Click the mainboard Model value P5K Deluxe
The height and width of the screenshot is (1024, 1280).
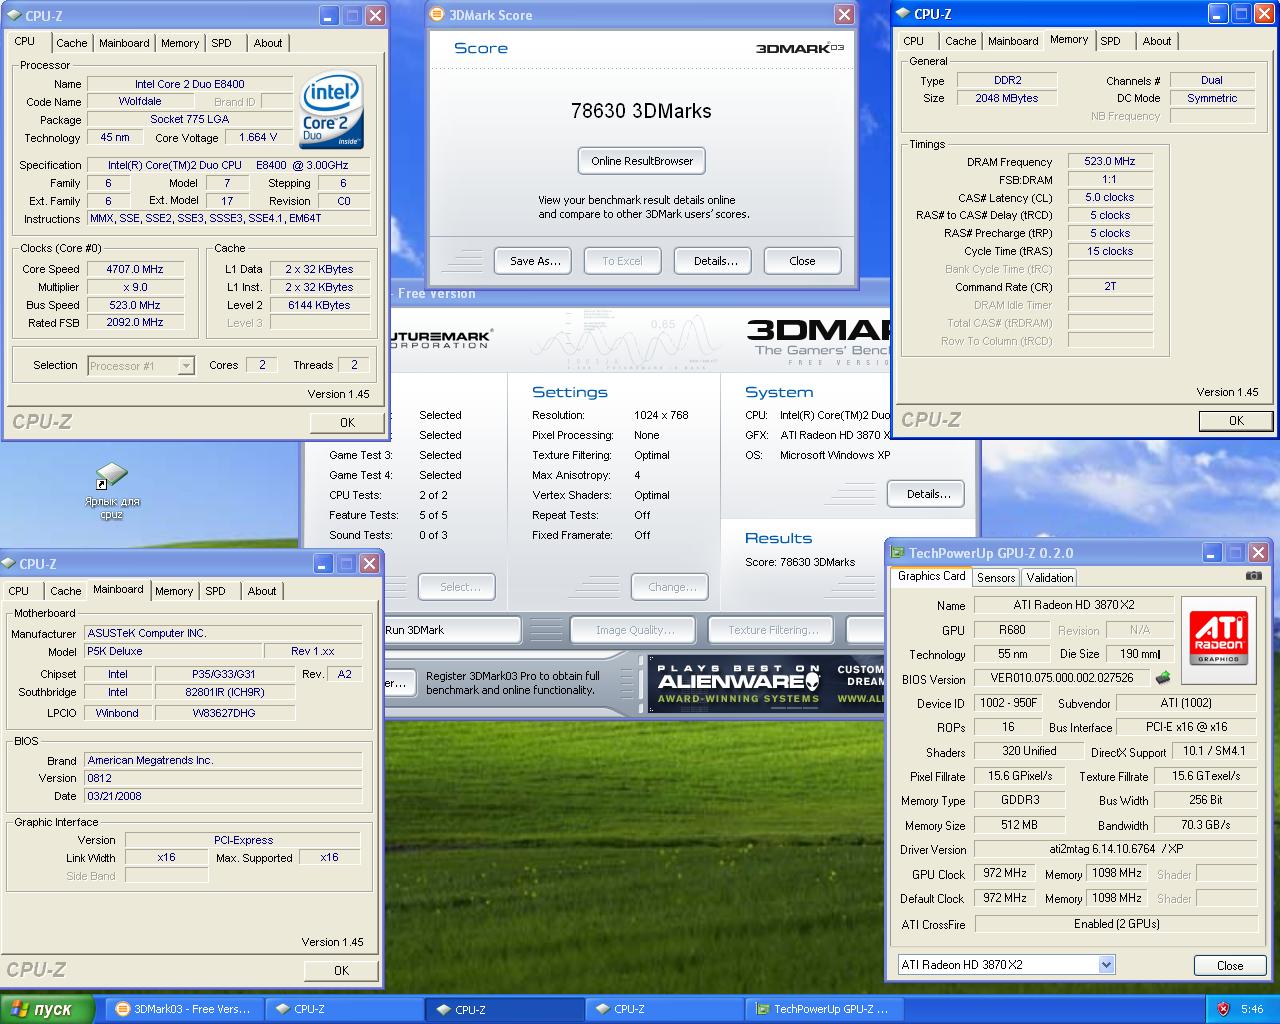[174, 651]
